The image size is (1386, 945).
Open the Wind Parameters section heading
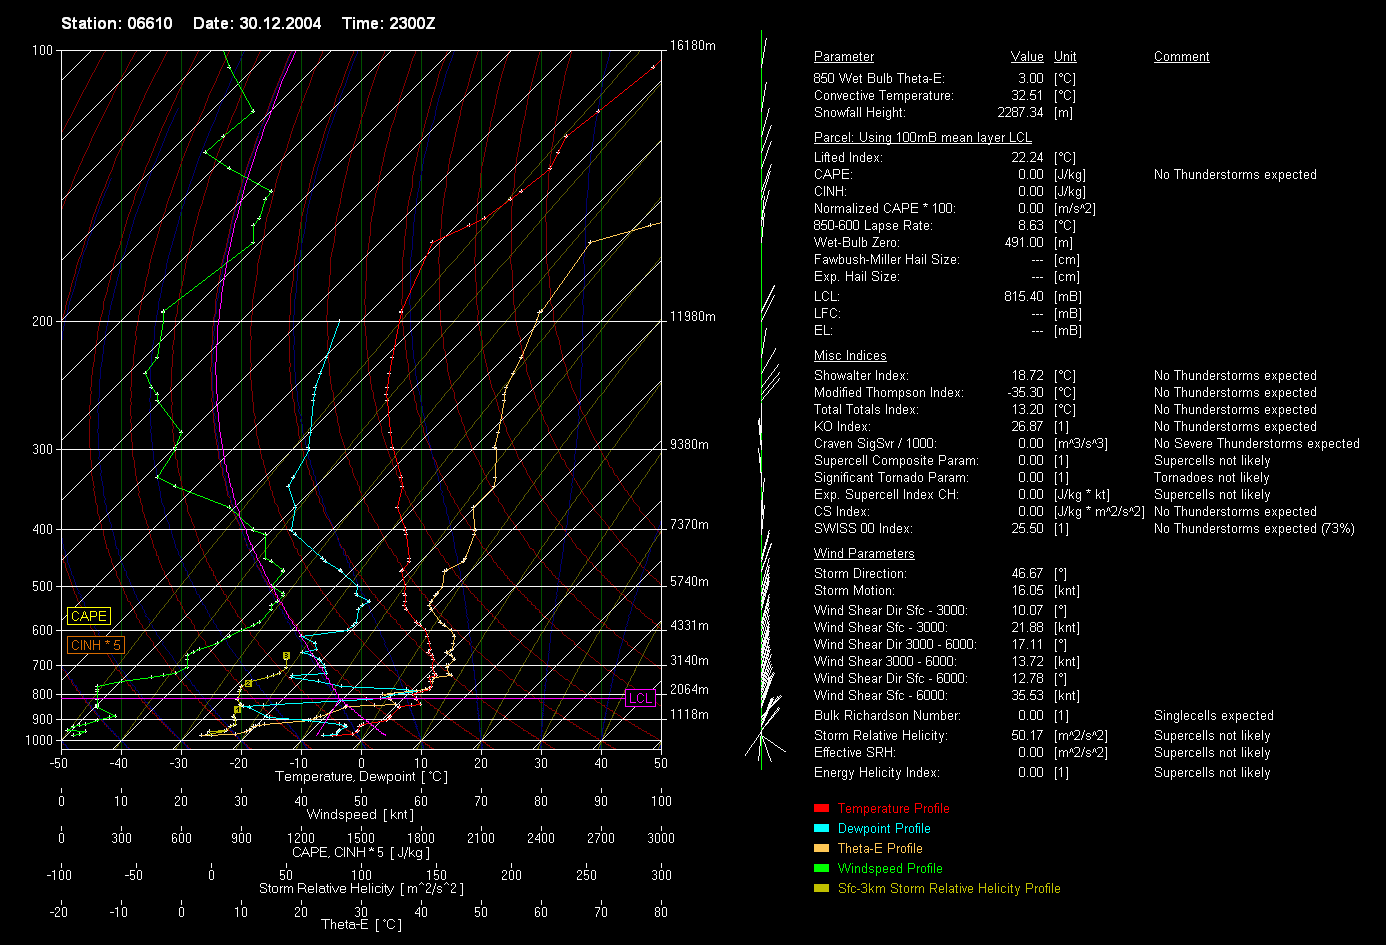click(x=864, y=554)
